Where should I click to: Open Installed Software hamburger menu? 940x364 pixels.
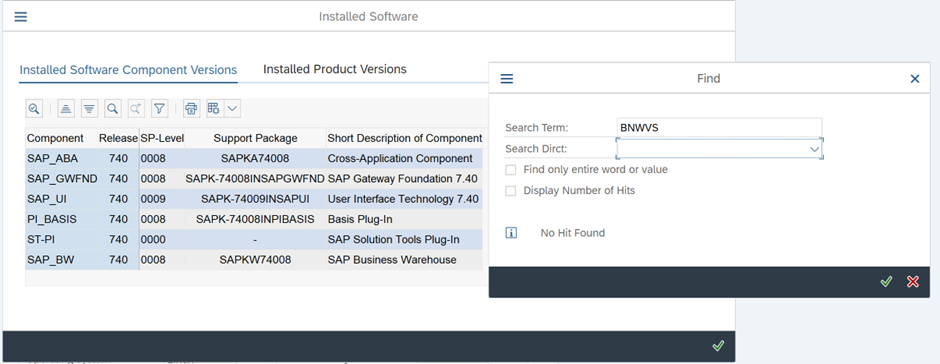tap(20, 16)
